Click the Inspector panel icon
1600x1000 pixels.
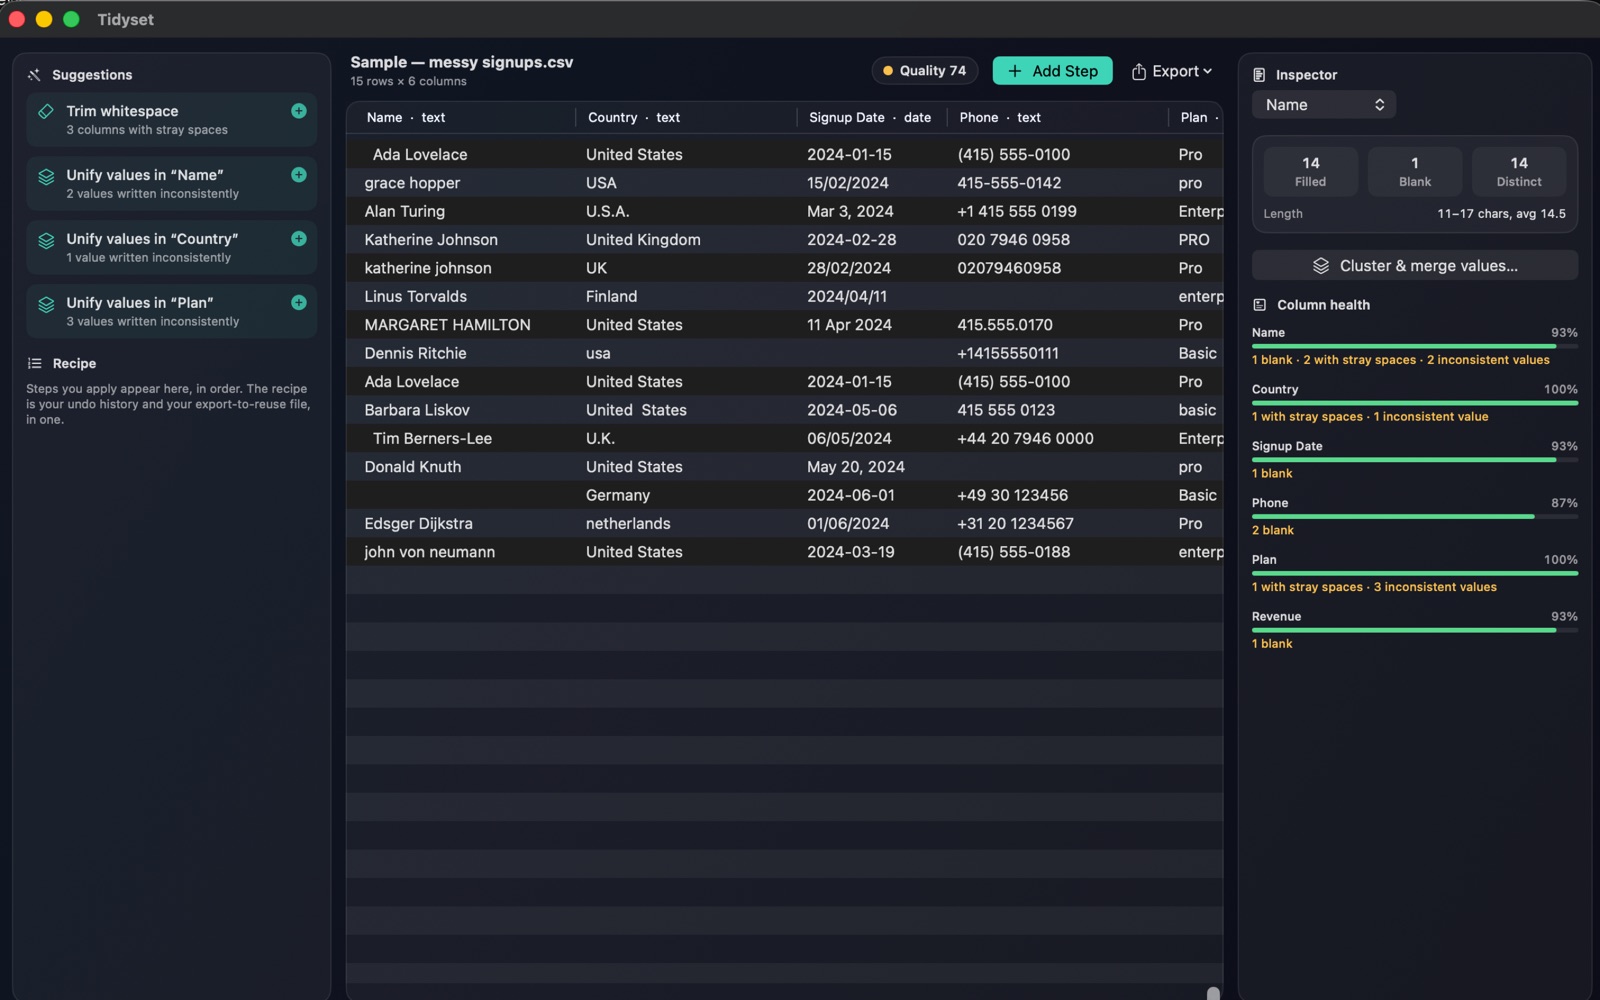pyautogui.click(x=1259, y=75)
